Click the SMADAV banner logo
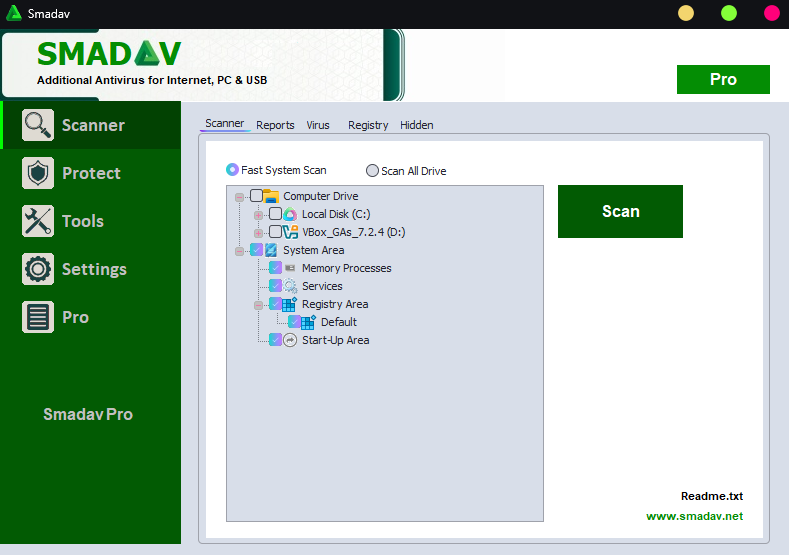 [109, 53]
